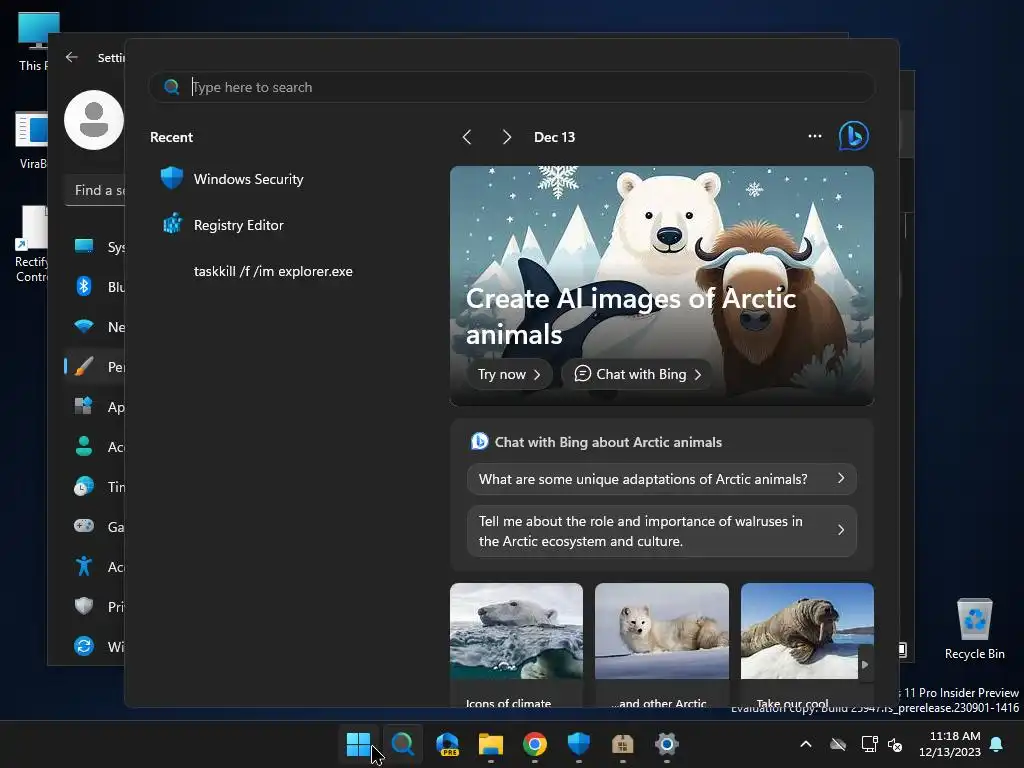Go to next day in search highlights

506,137
